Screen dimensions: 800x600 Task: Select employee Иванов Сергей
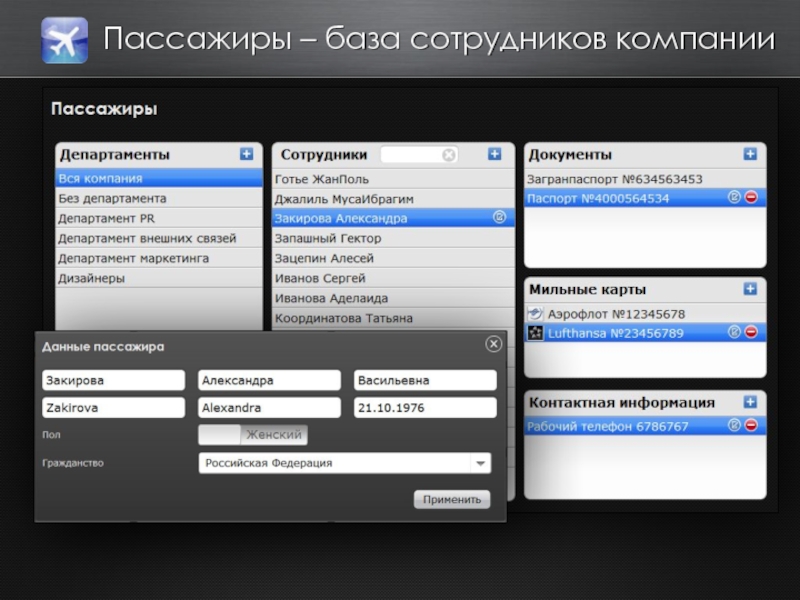[x=393, y=278]
